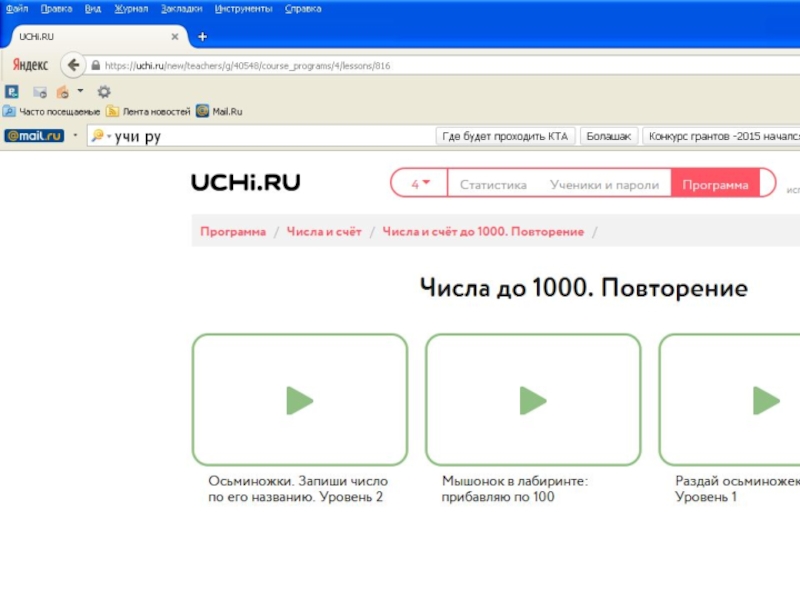Image resolution: width=800 pixels, height=600 pixels.
Task: Open the Инструменты menu
Action: (x=243, y=8)
